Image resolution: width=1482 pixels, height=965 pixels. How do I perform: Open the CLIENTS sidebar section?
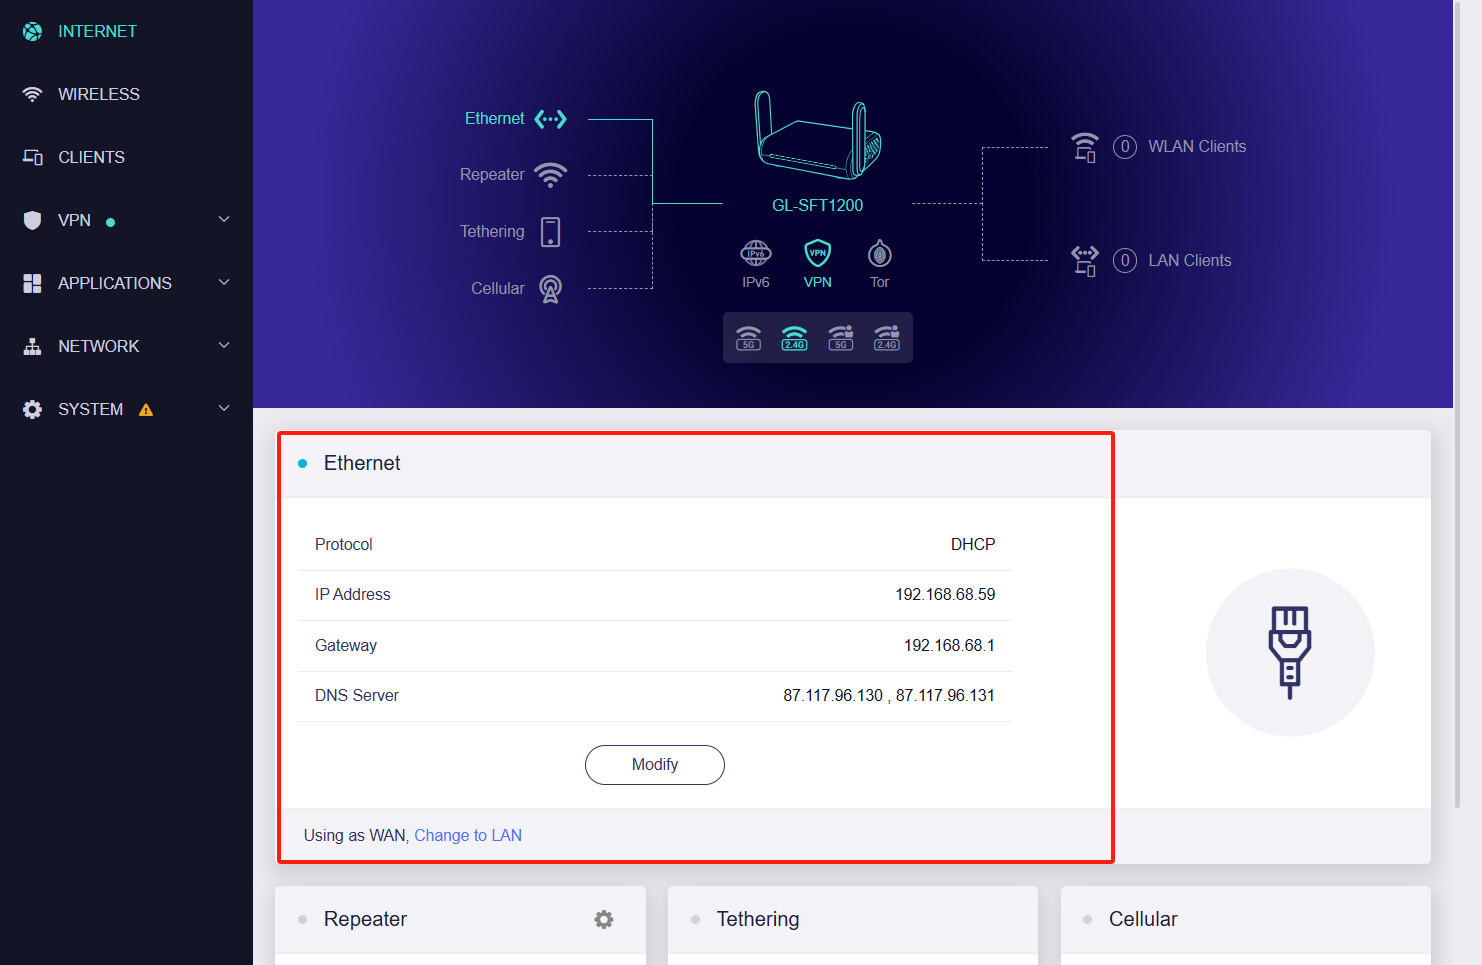91,157
